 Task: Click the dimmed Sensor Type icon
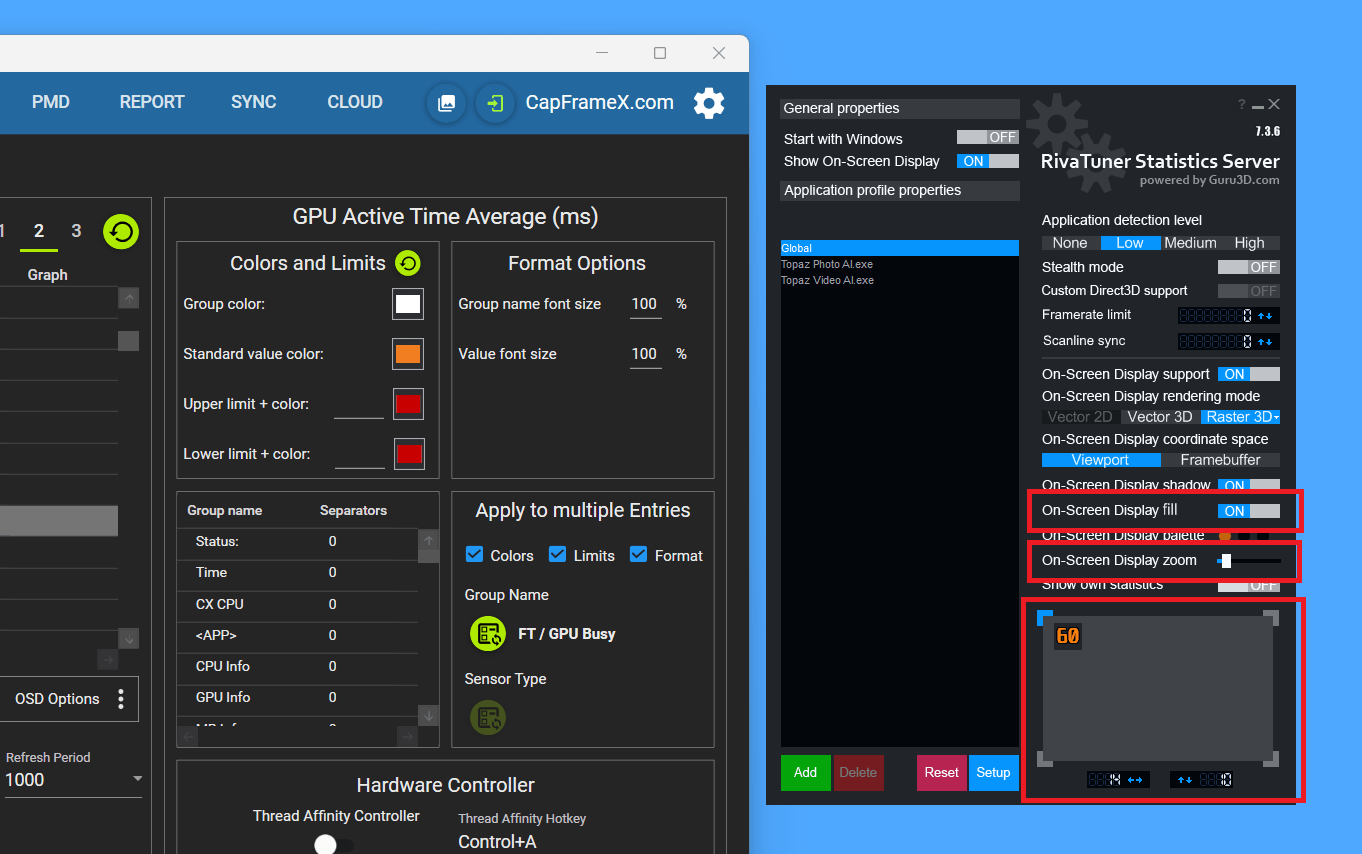tap(488, 717)
